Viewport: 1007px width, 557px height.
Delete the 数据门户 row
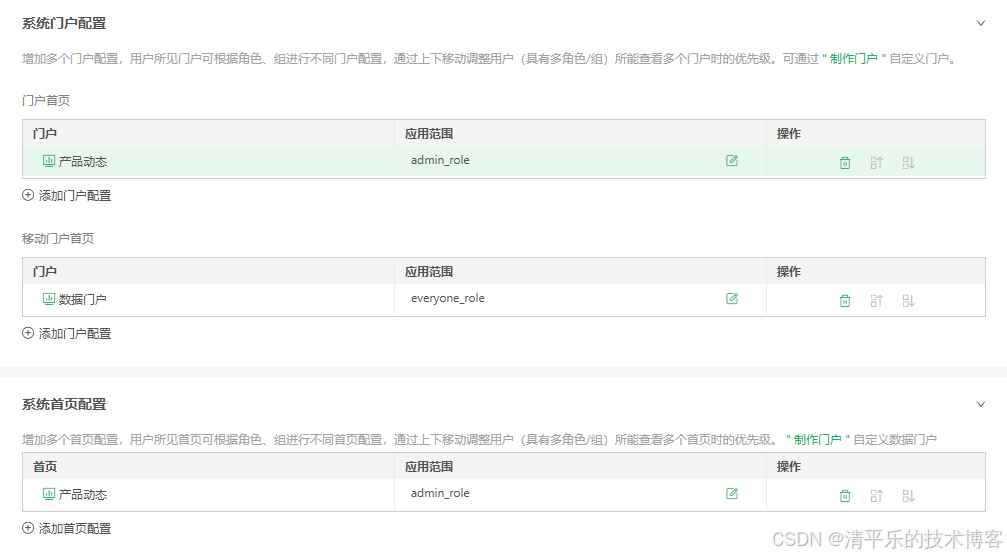click(845, 301)
